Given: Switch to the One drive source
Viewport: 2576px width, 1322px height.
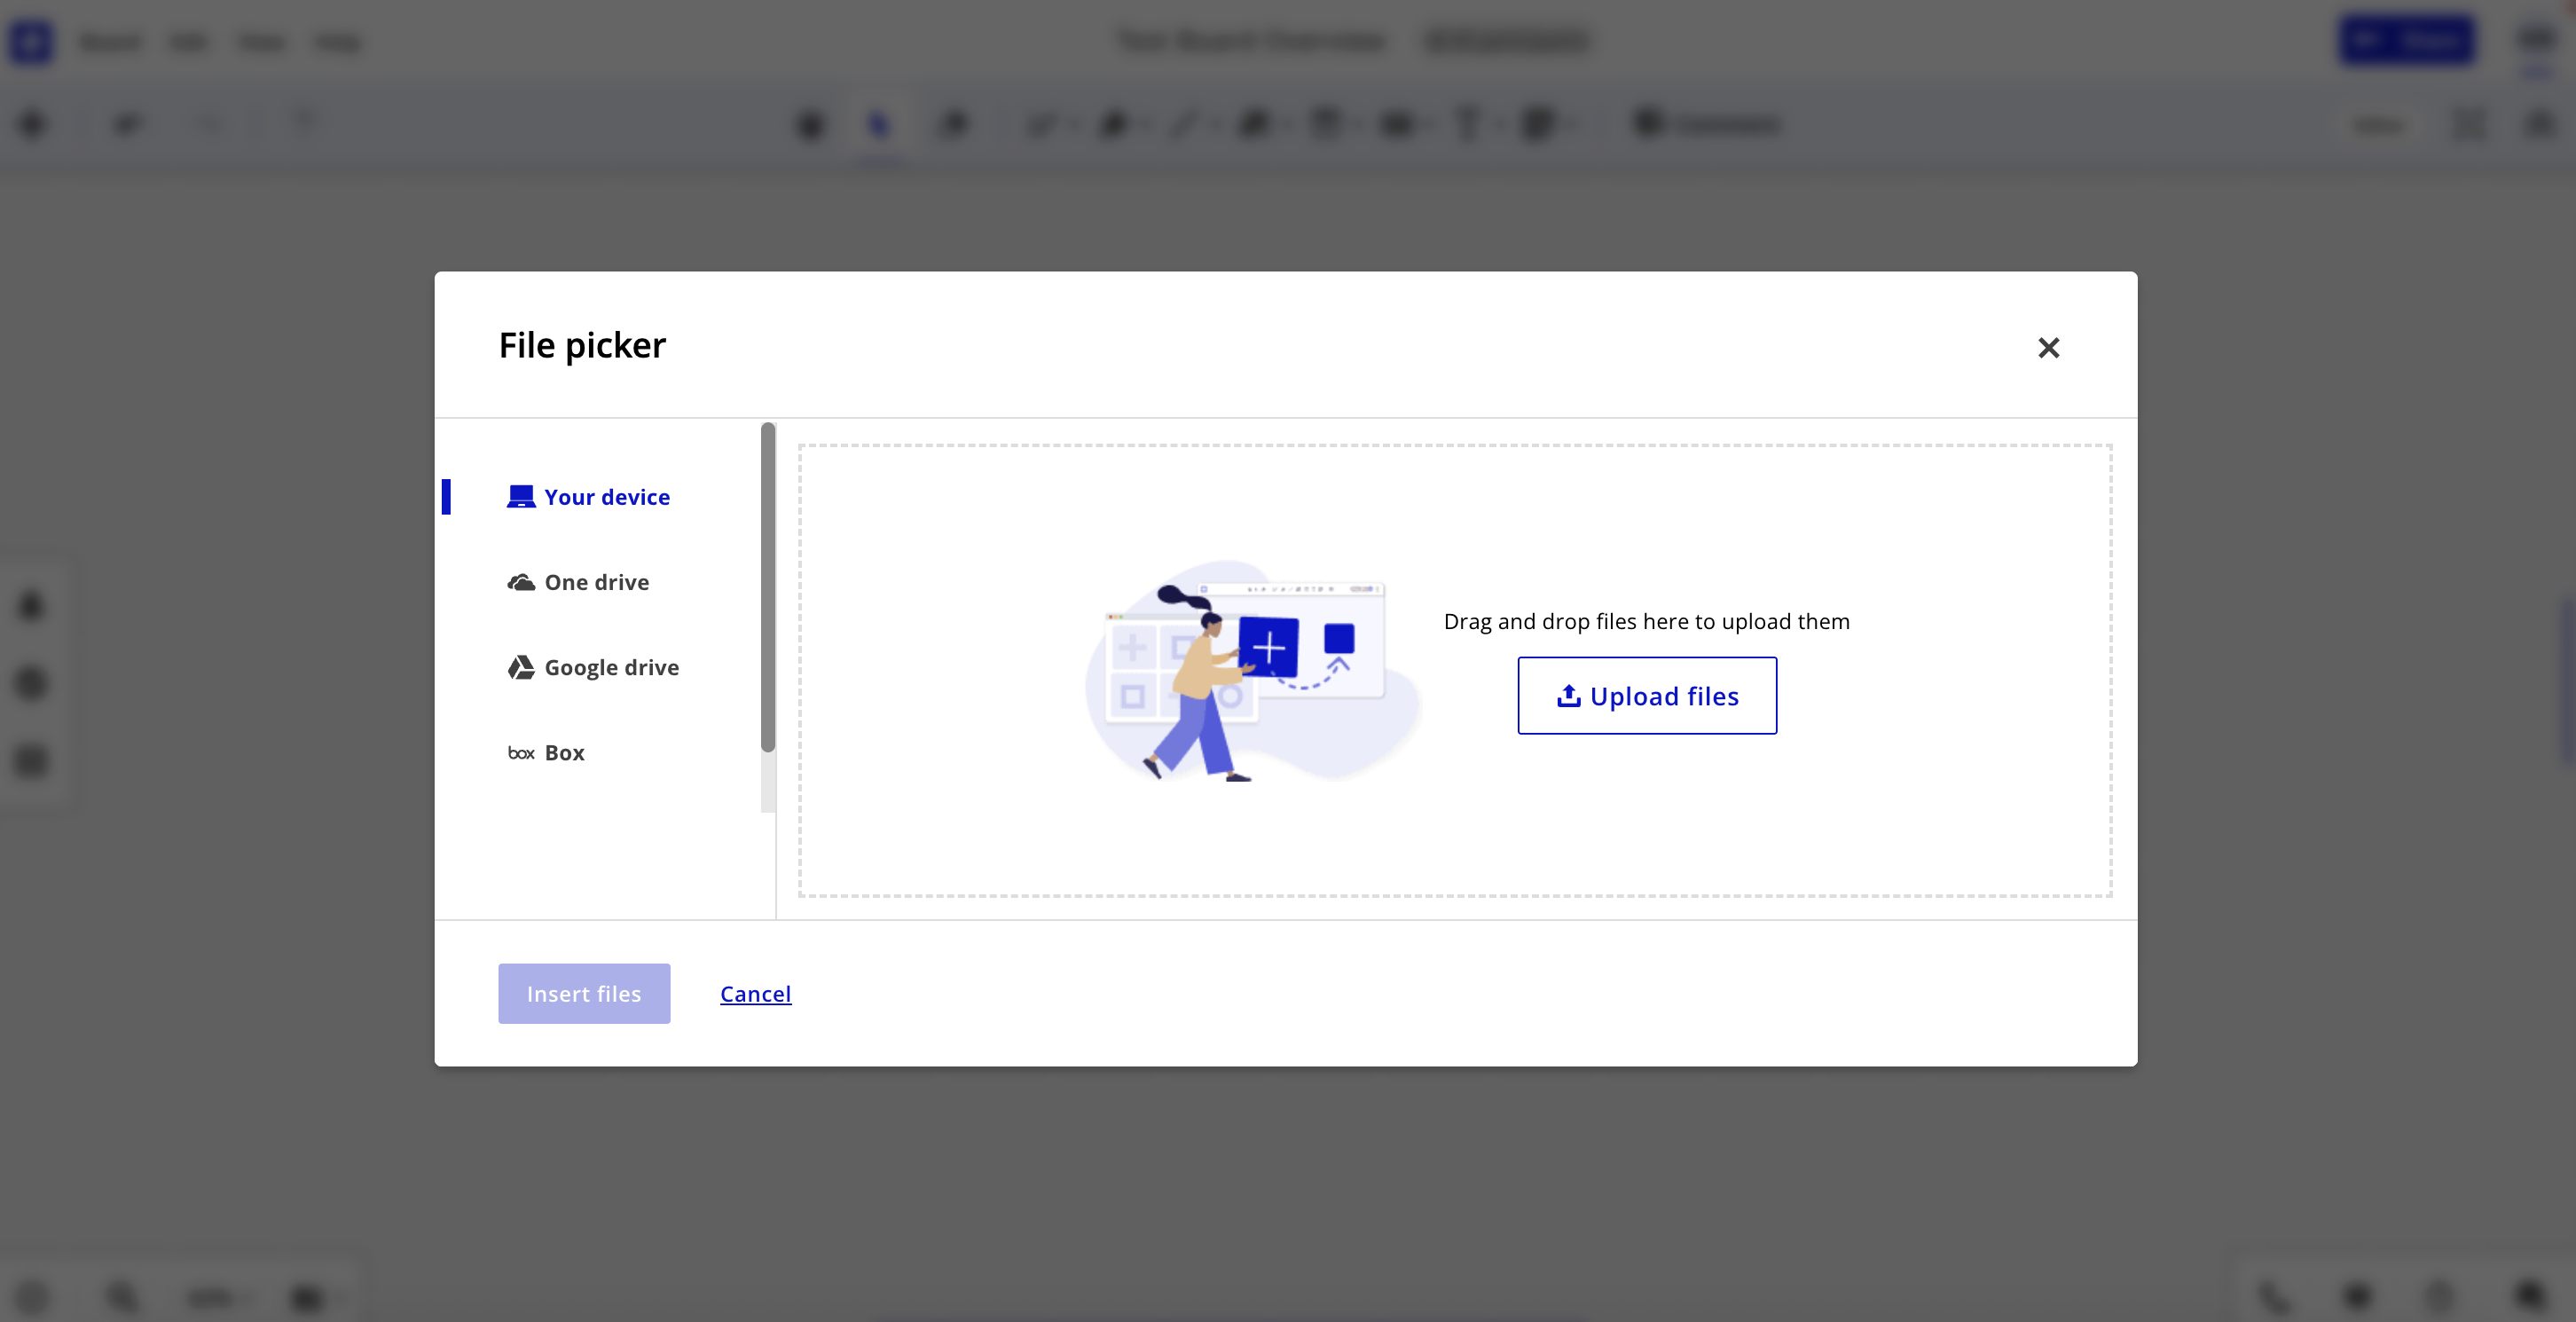Looking at the screenshot, I should pyautogui.click(x=596, y=582).
